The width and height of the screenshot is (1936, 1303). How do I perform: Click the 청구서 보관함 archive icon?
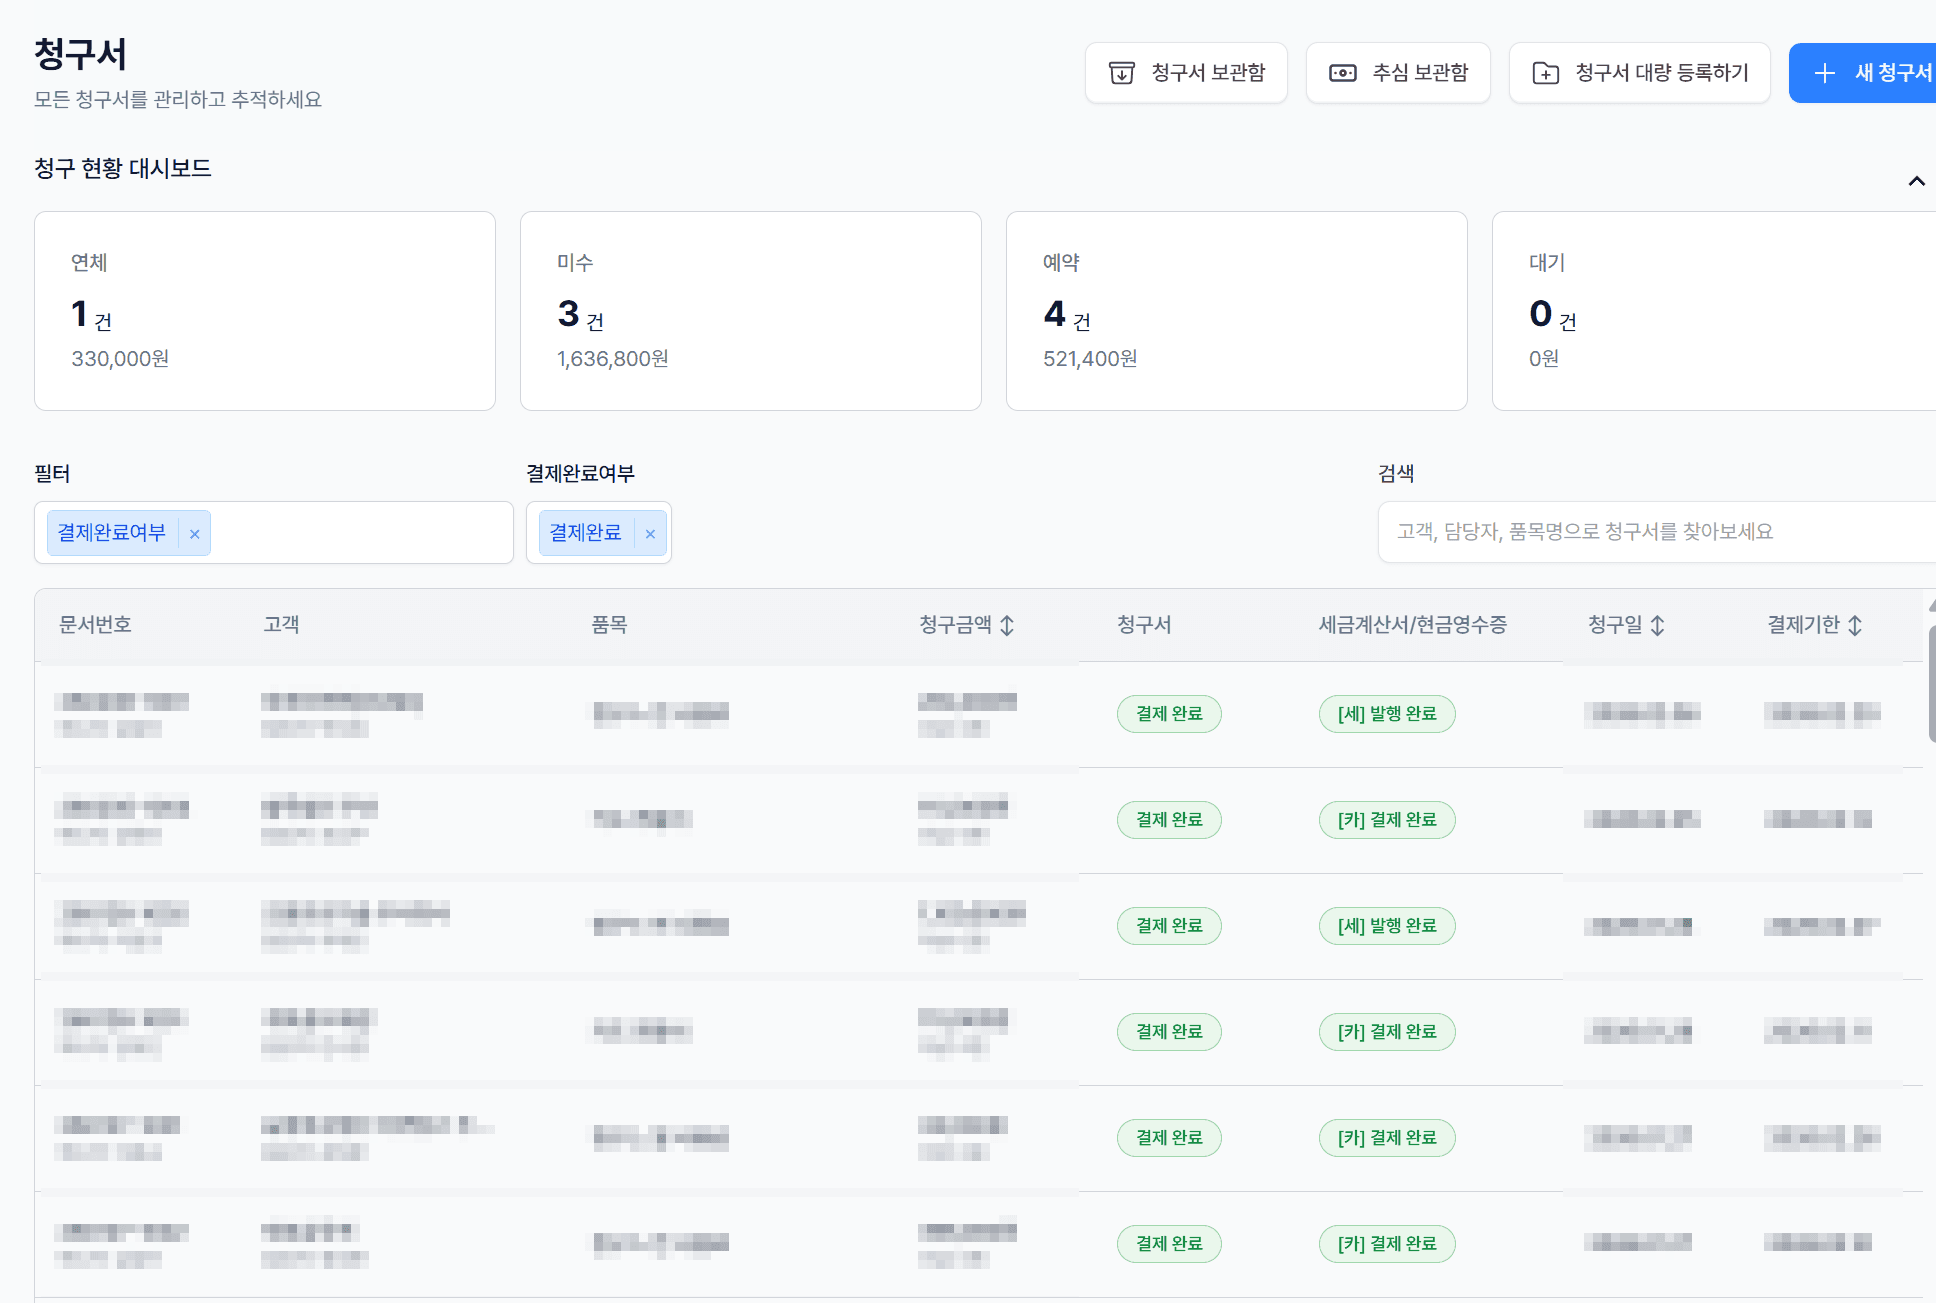[x=1122, y=73]
